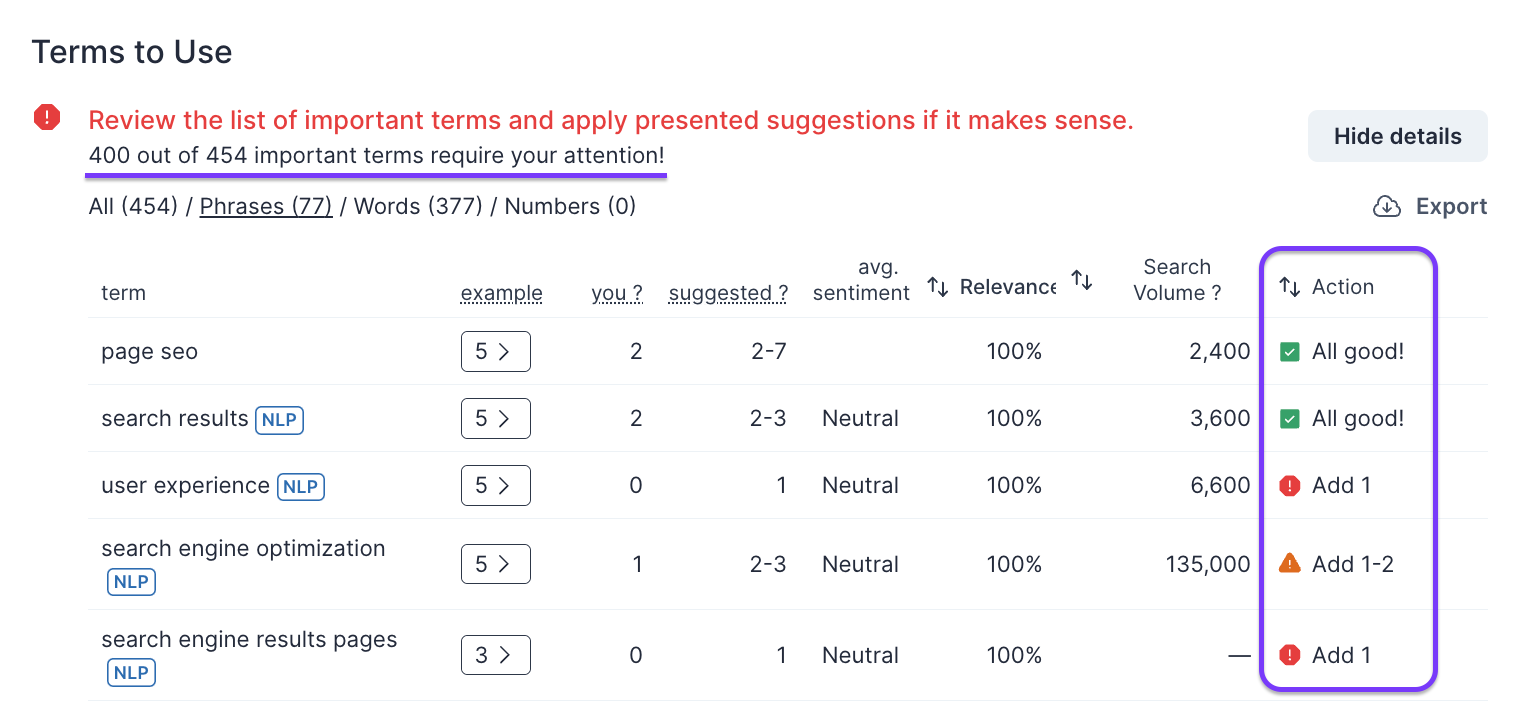Switch to Phrases (77) filter

pos(266,207)
